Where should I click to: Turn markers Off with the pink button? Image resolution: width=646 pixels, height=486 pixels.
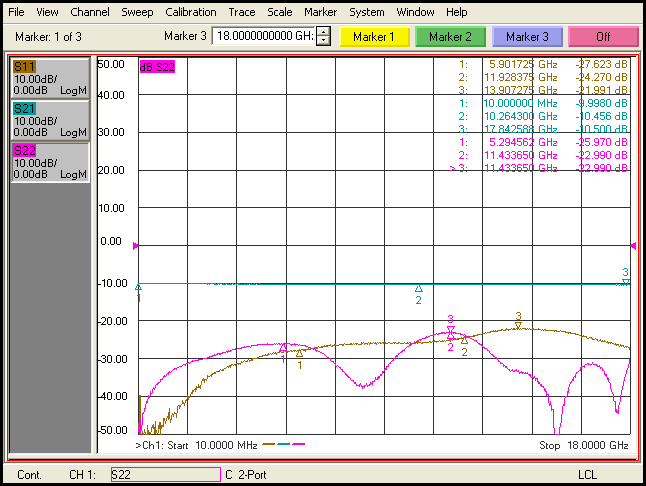pos(603,37)
